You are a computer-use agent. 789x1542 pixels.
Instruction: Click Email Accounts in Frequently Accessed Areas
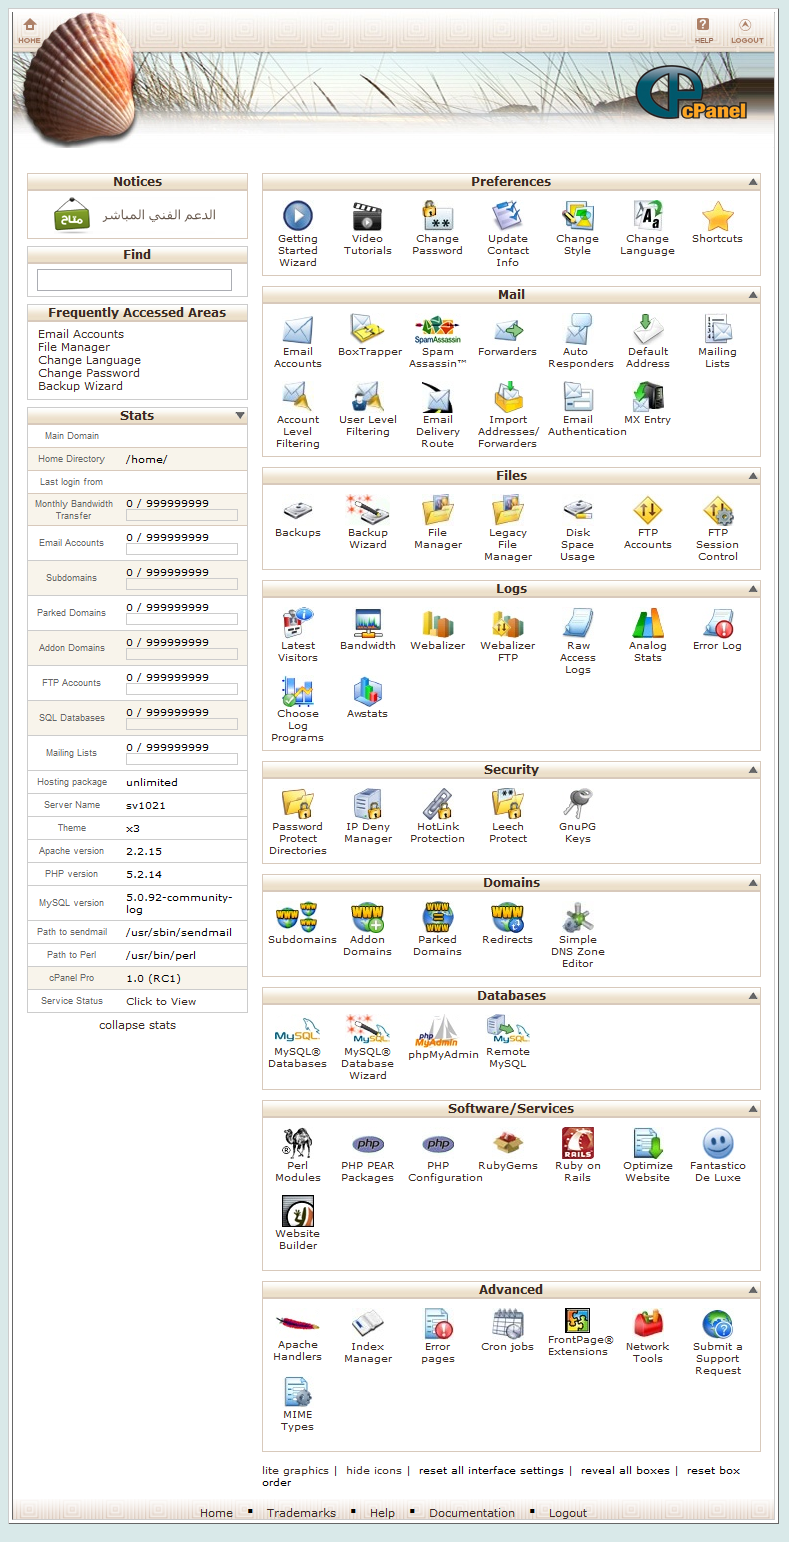(81, 334)
